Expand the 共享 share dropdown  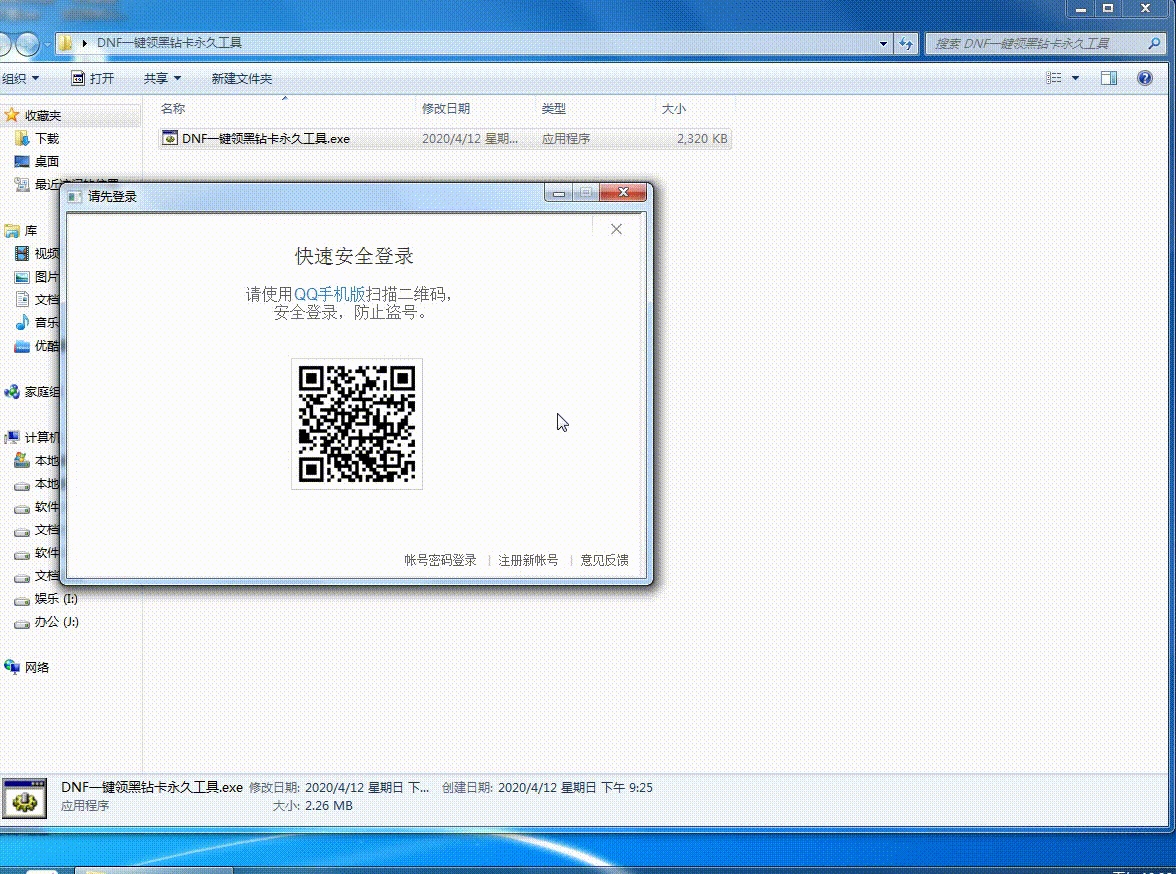tap(162, 78)
